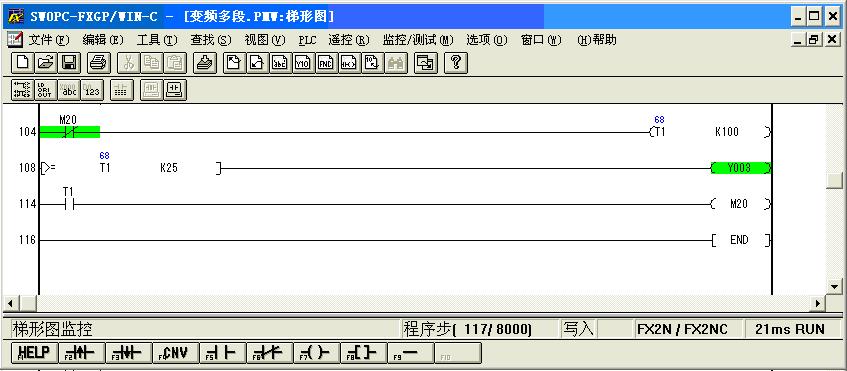
Task: Insert output coil with F7 button
Action: pyautogui.click(x=317, y=353)
